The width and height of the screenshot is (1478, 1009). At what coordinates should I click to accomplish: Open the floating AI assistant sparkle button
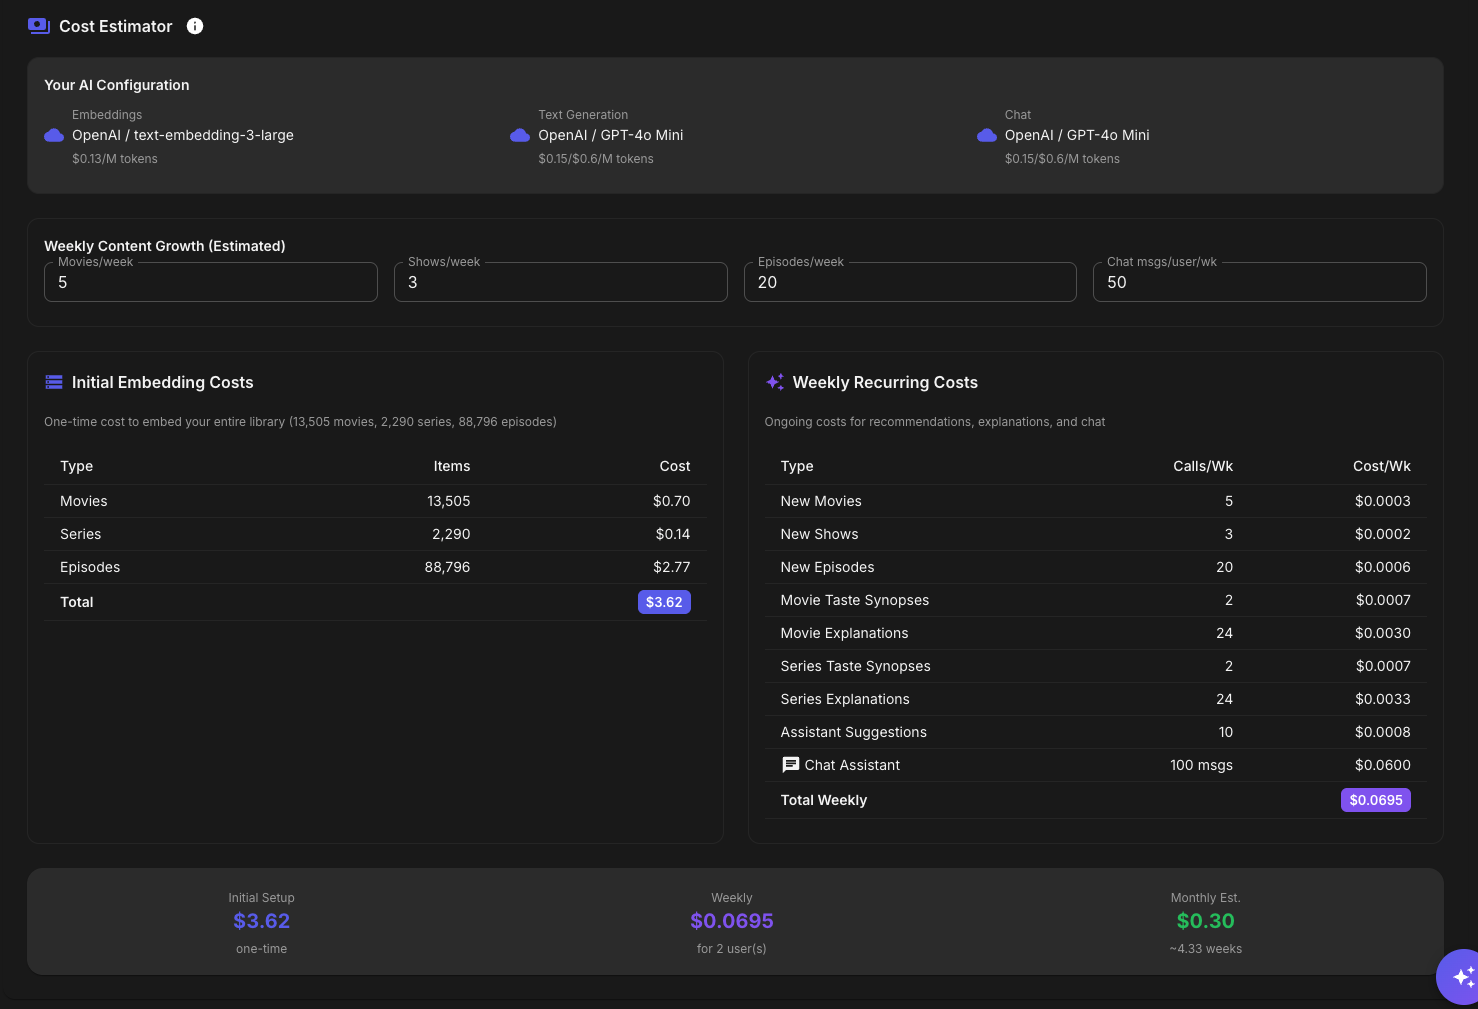pos(1462,976)
